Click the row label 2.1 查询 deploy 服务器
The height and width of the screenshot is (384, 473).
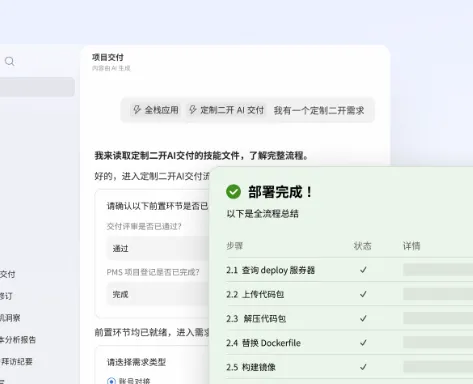270,270
